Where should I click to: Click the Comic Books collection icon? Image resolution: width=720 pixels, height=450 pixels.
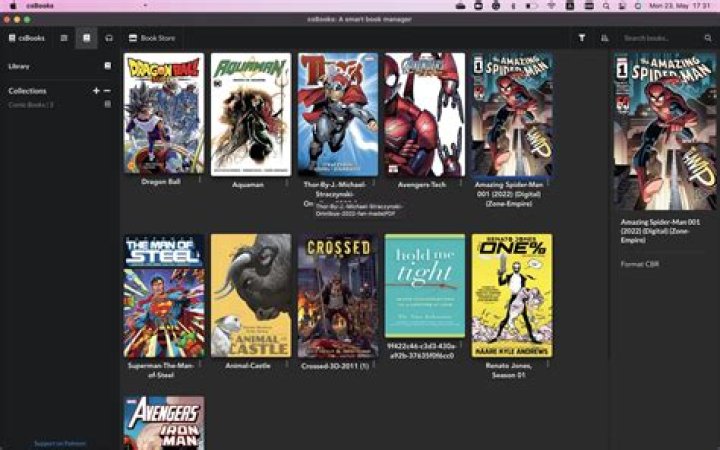click(x=107, y=104)
